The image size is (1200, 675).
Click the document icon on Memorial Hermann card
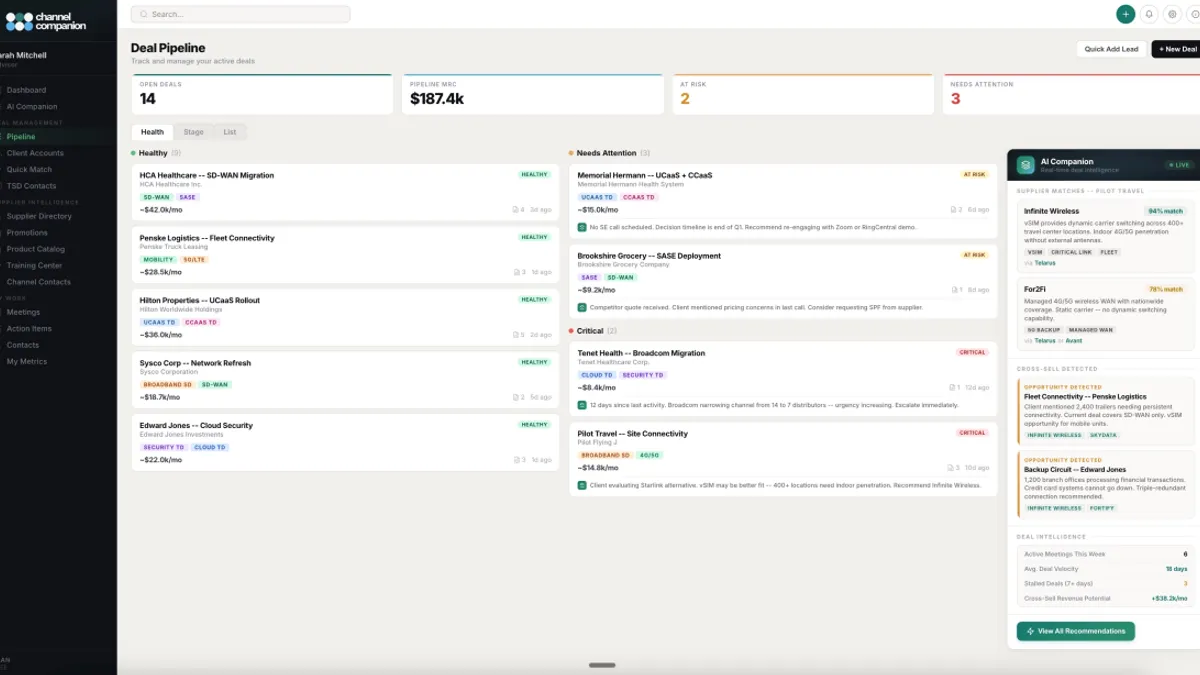(953, 207)
